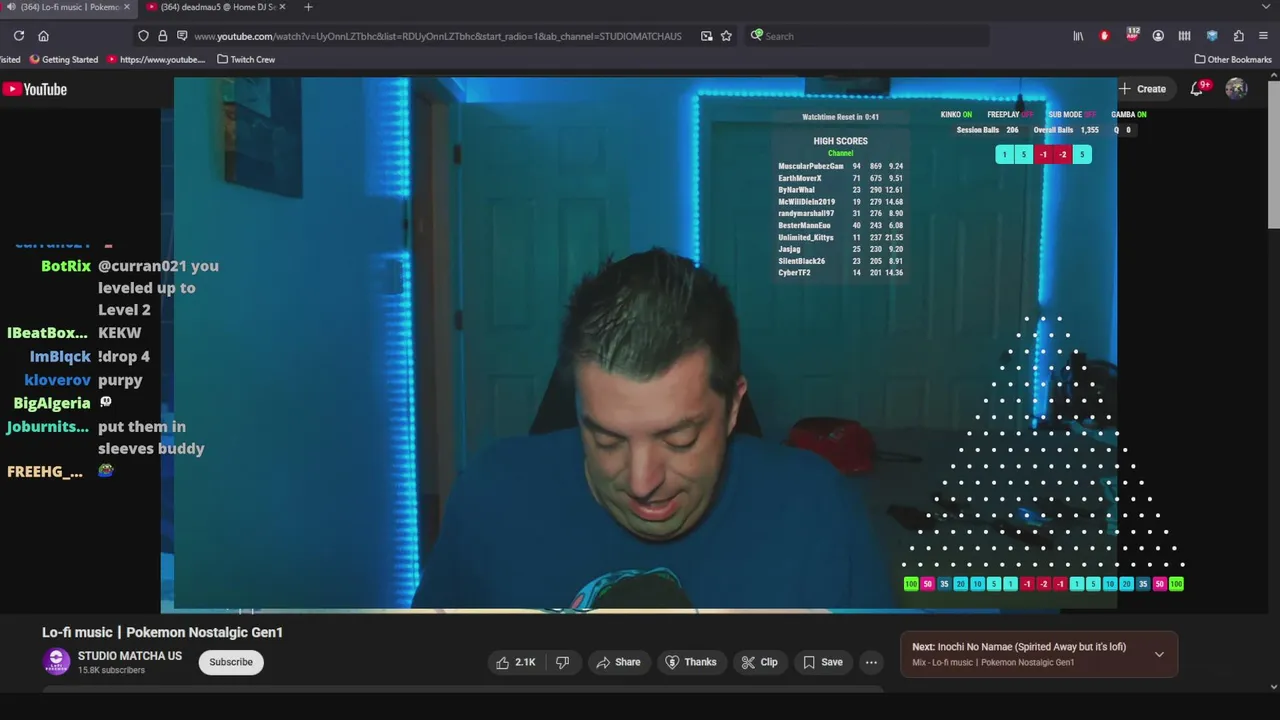Open the Getting Started bookmark
The height and width of the screenshot is (720, 1280).
[x=64, y=59]
